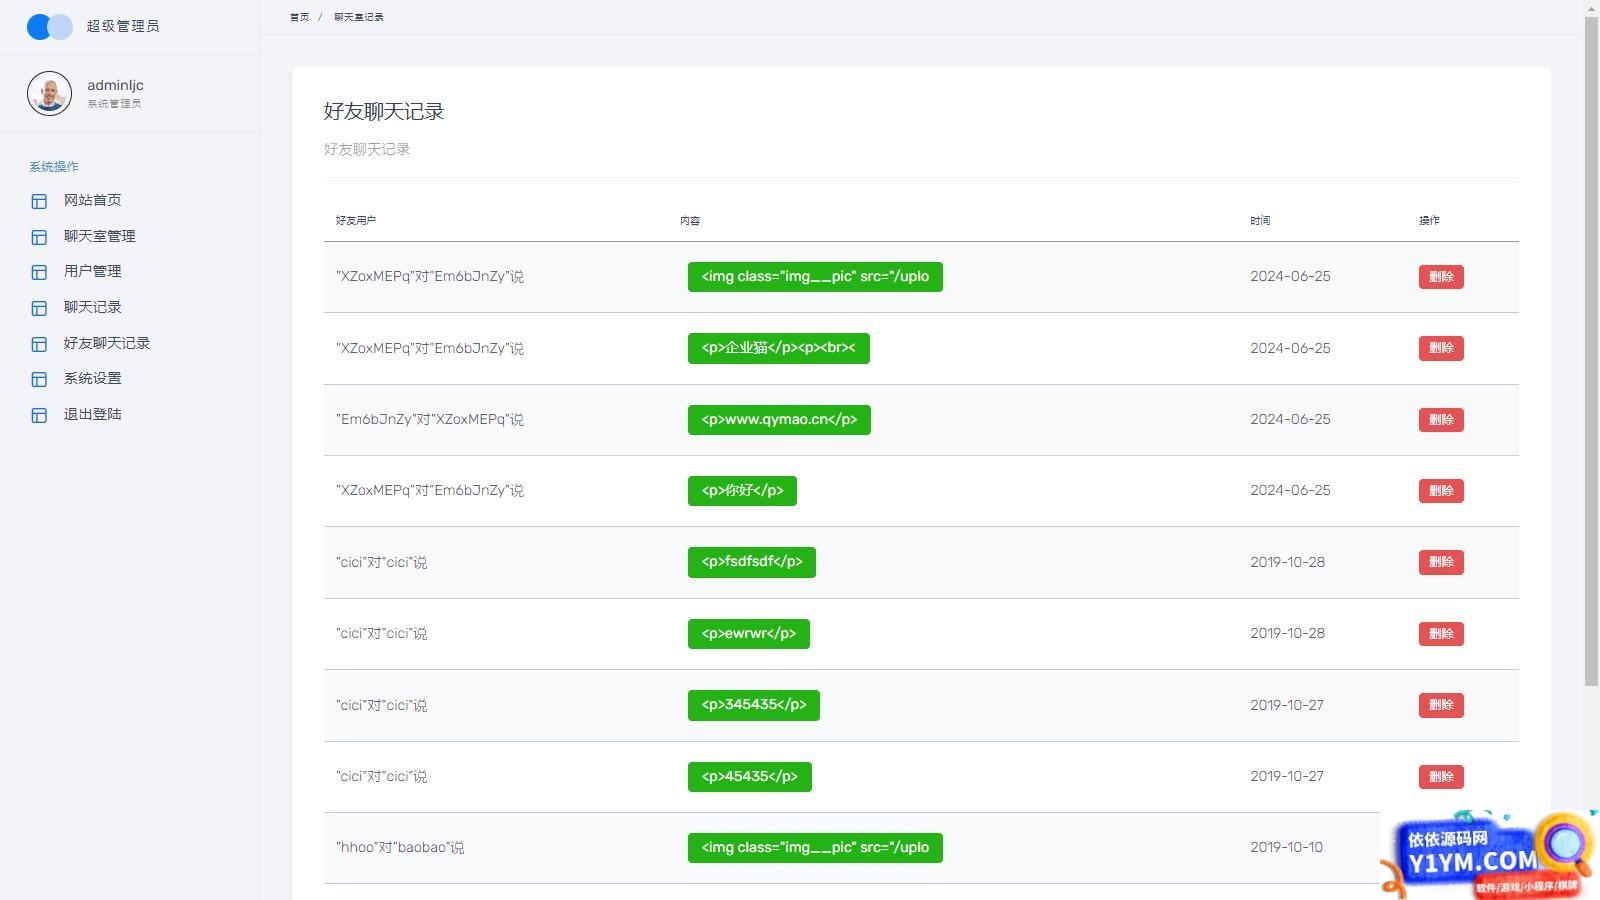Image resolution: width=1600 pixels, height=900 pixels.
Task: Click the 超级管理员 title text
Action: pyautogui.click(x=123, y=26)
